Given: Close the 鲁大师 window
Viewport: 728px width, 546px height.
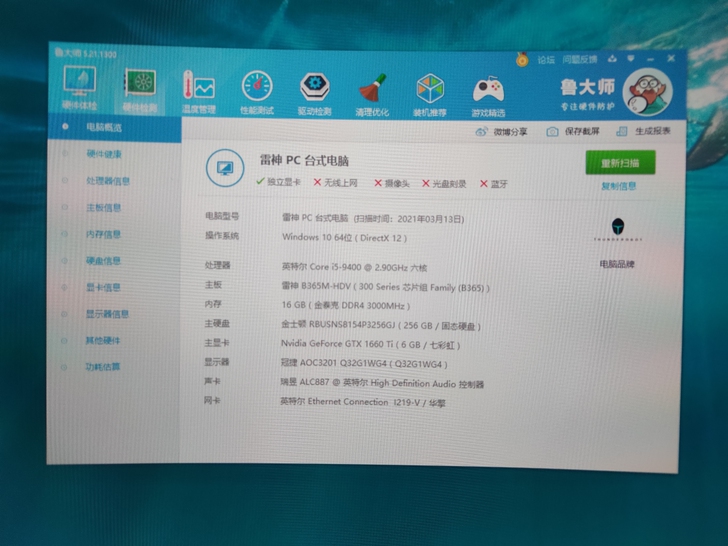Looking at the screenshot, I should 671,58.
